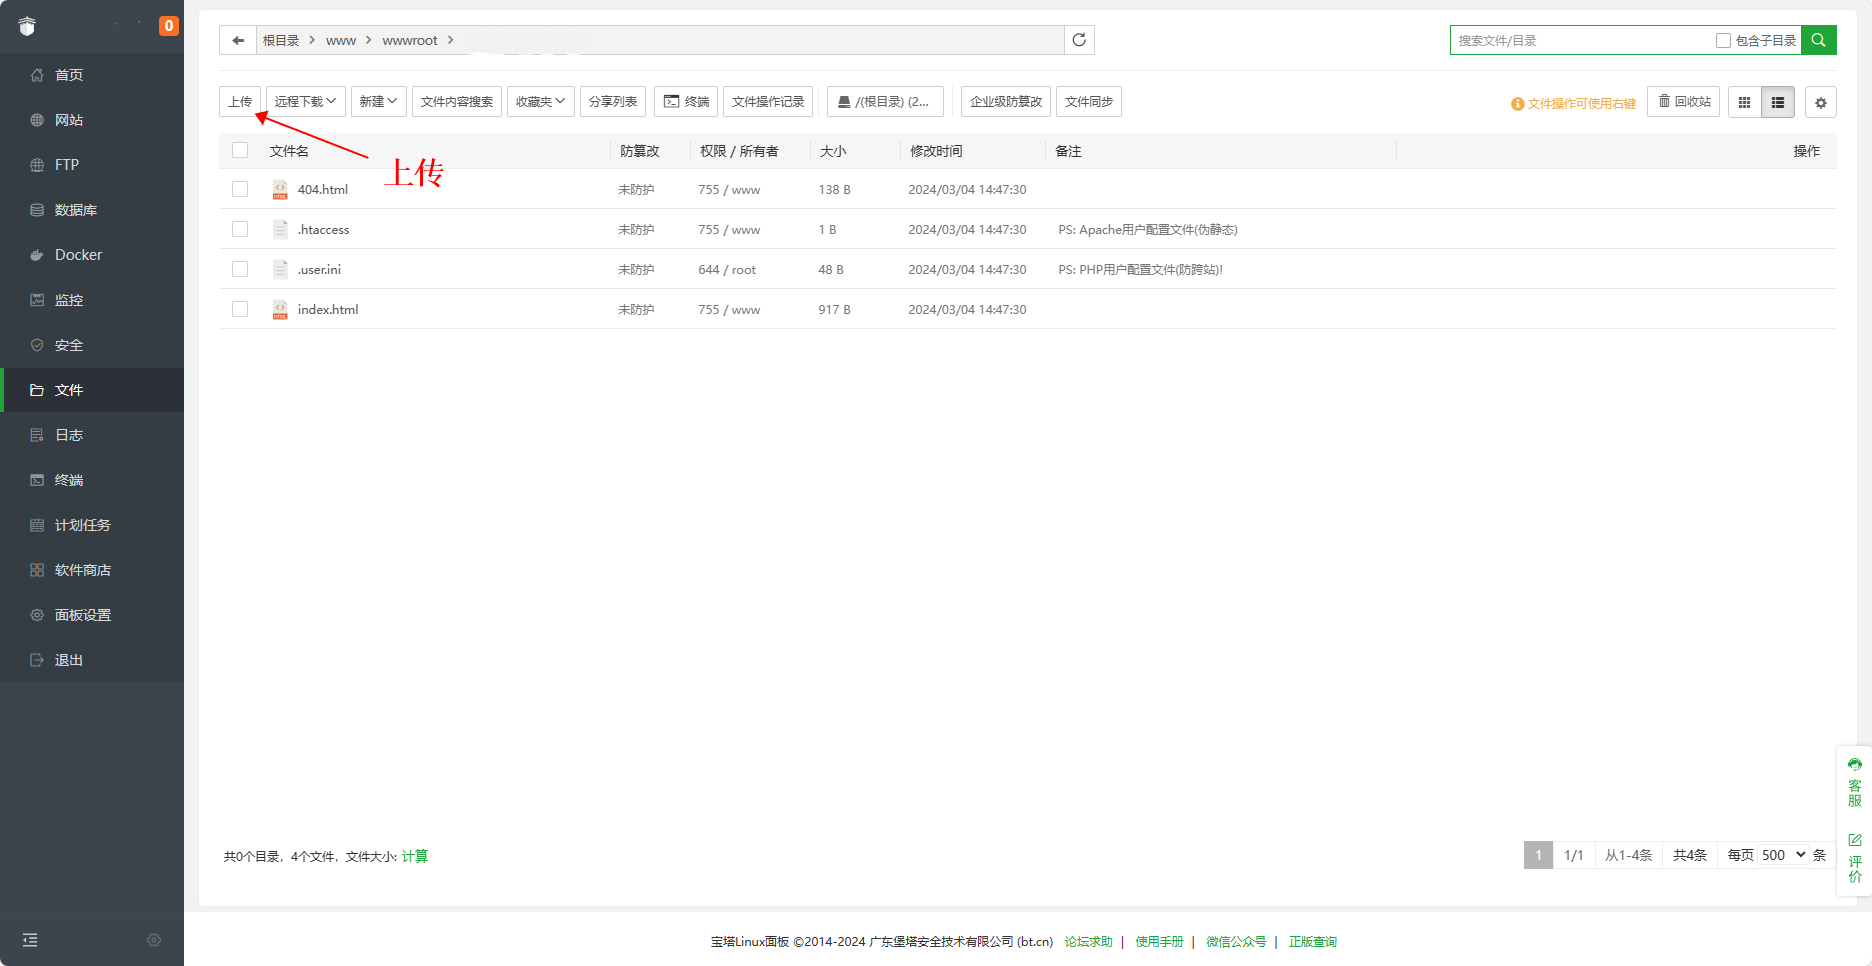Click the 上传 upload button

240,102
